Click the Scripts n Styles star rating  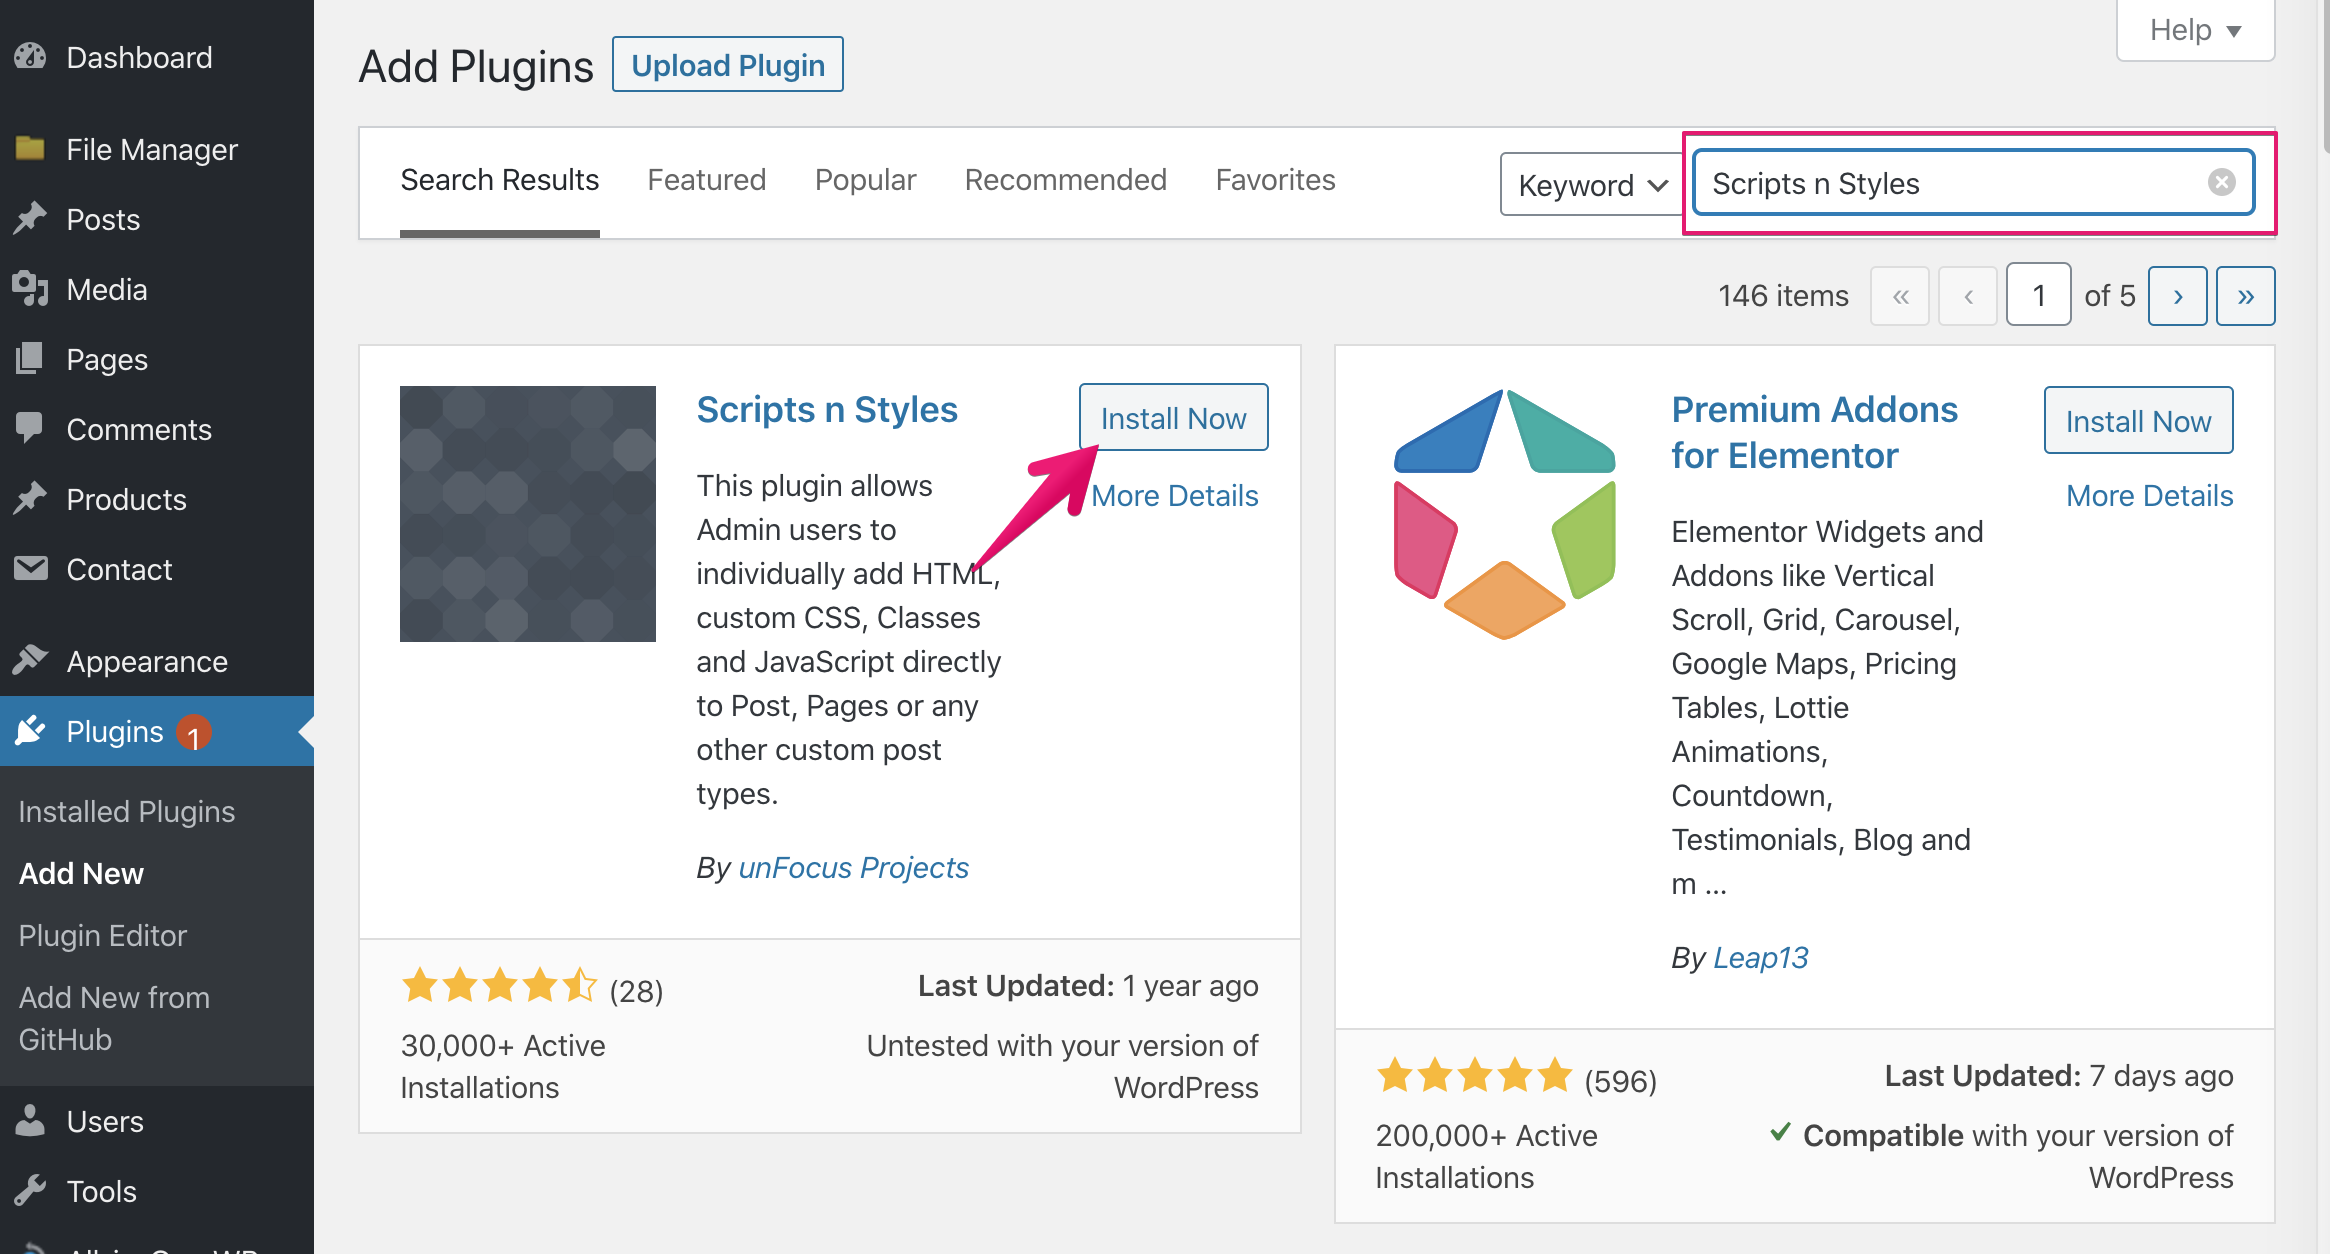499,987
